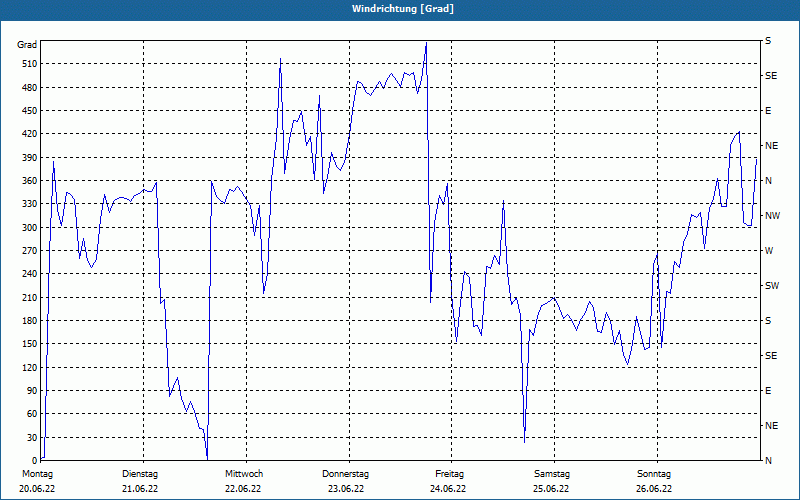Click the 180 value on left axis
Viewport: 800px width, 500px height.
(30, 321)
